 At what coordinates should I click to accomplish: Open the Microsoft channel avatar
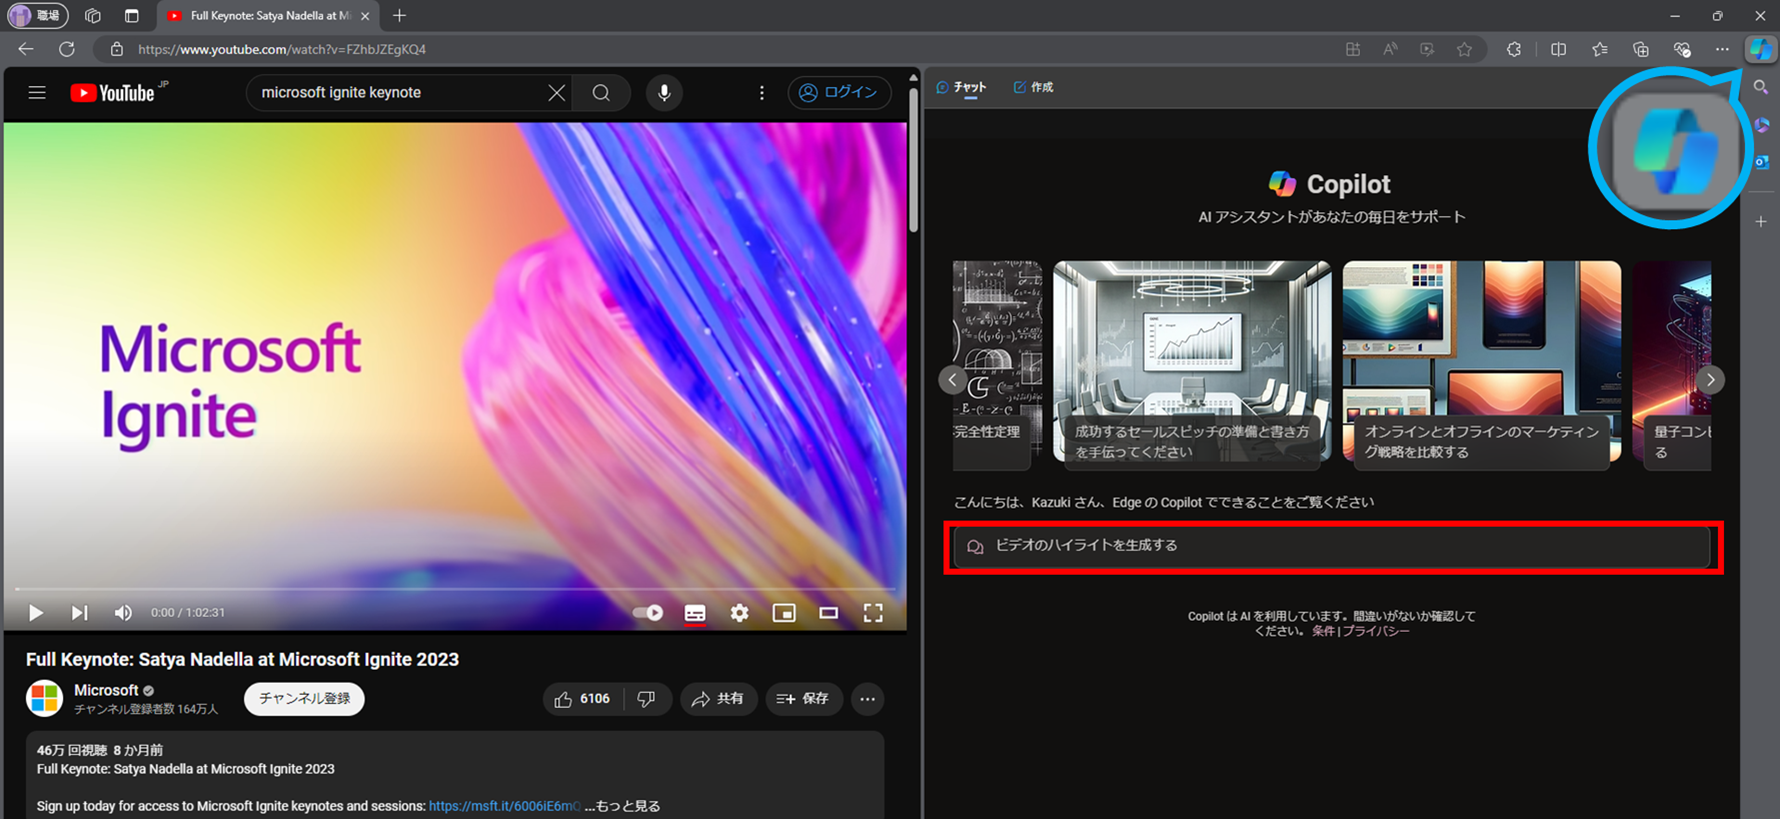(44, 698)
